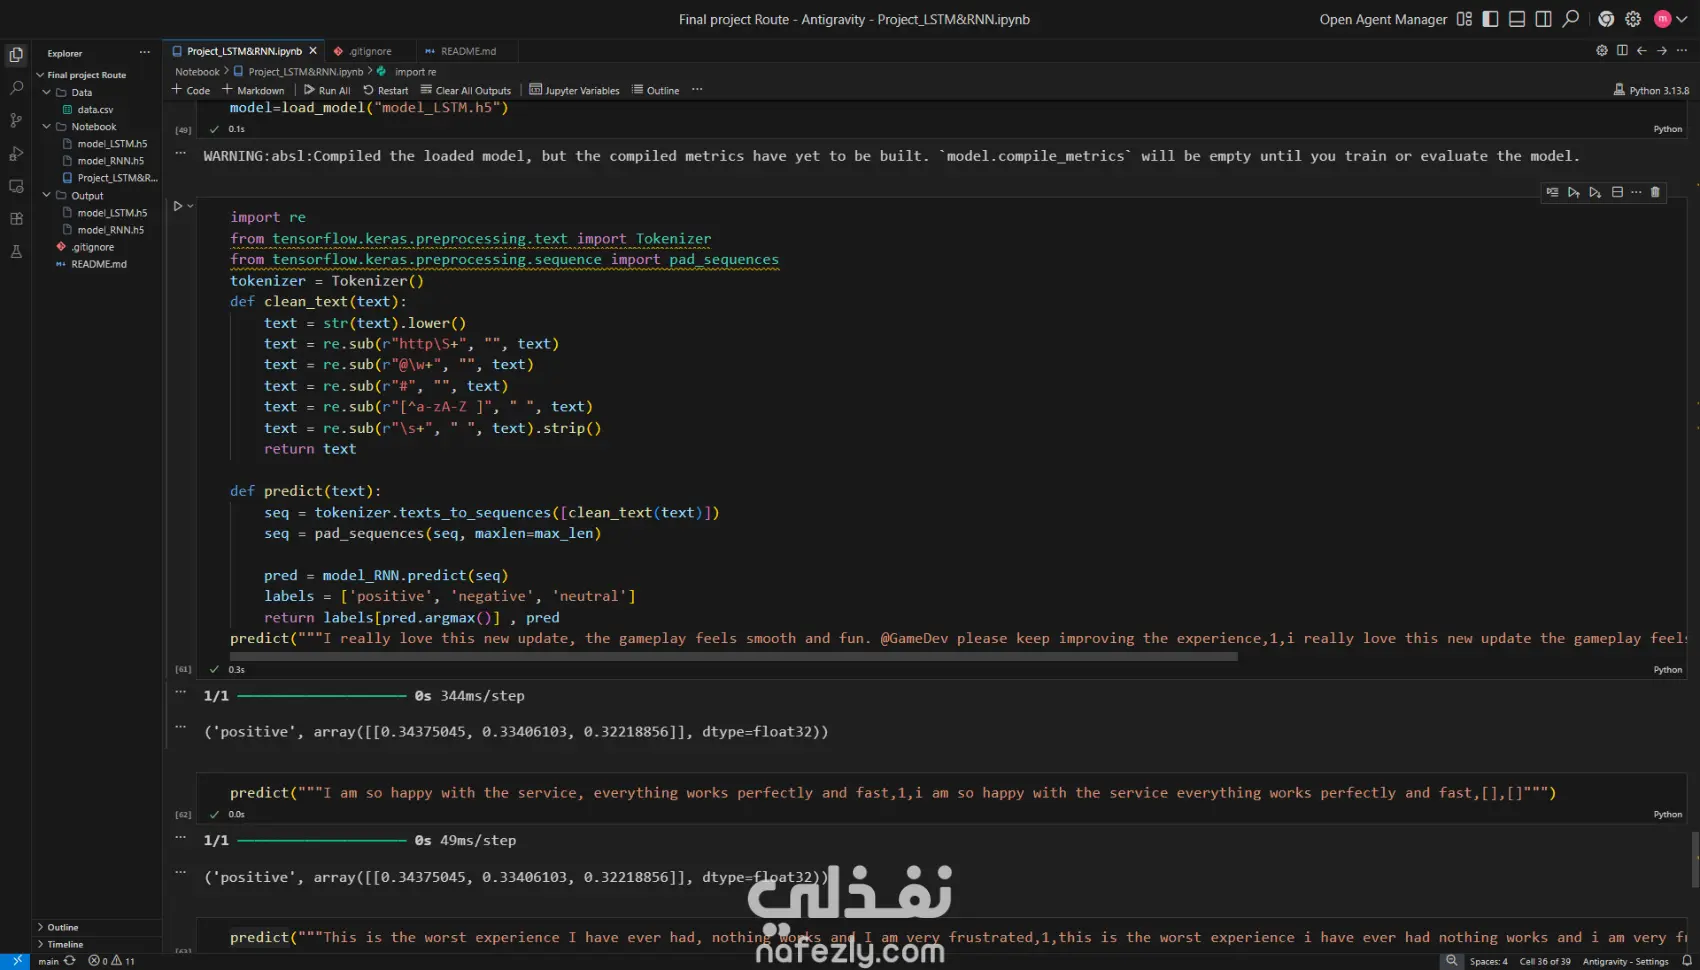Open the settings gear in title bar
The height and width of the screenshot is (970, 1700).
tap(1633, 19)
